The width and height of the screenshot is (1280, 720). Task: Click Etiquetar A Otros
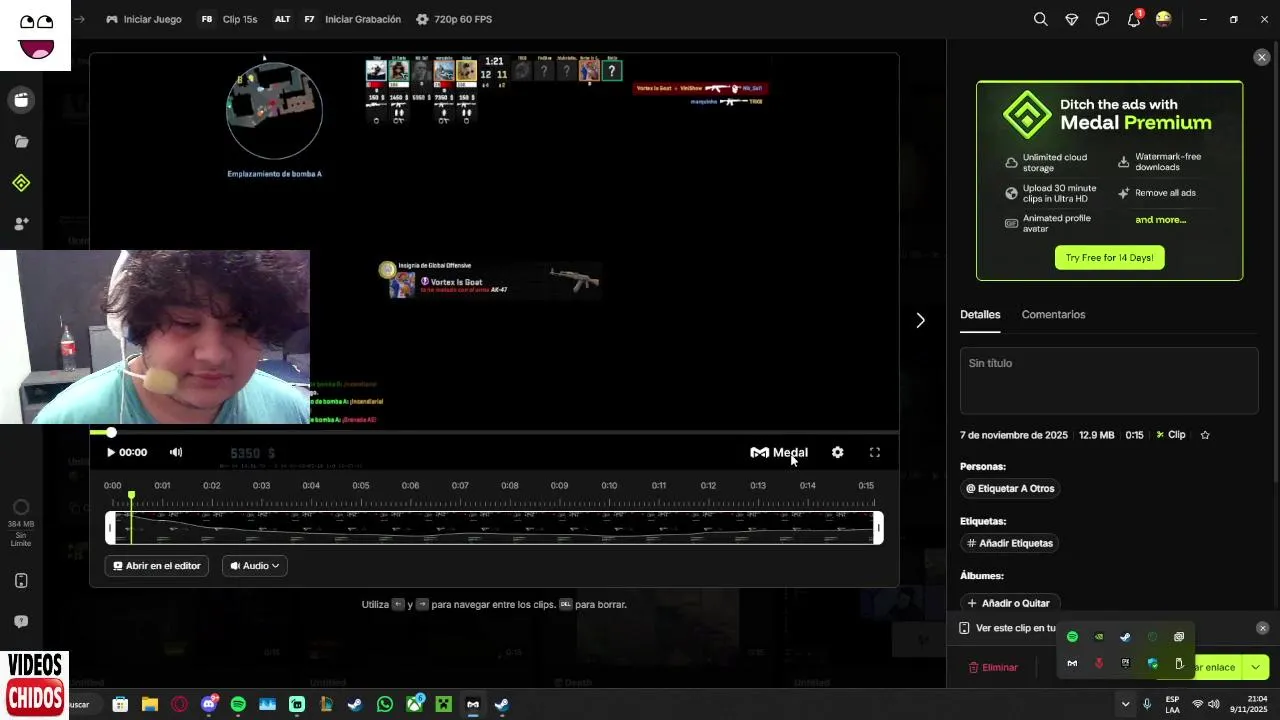coord(1010,488)
